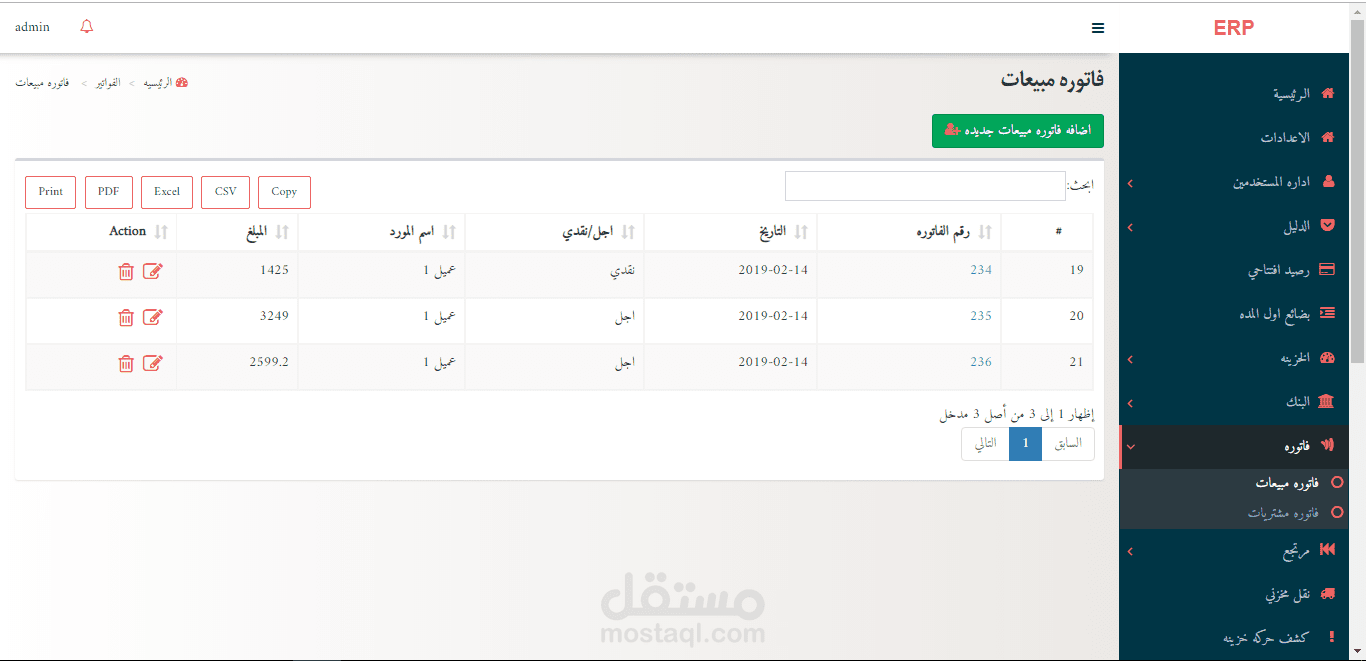Edit invoice 234 with the pencil icon
The height and width of the screenshot is (661, 1366).
point(152,271)
